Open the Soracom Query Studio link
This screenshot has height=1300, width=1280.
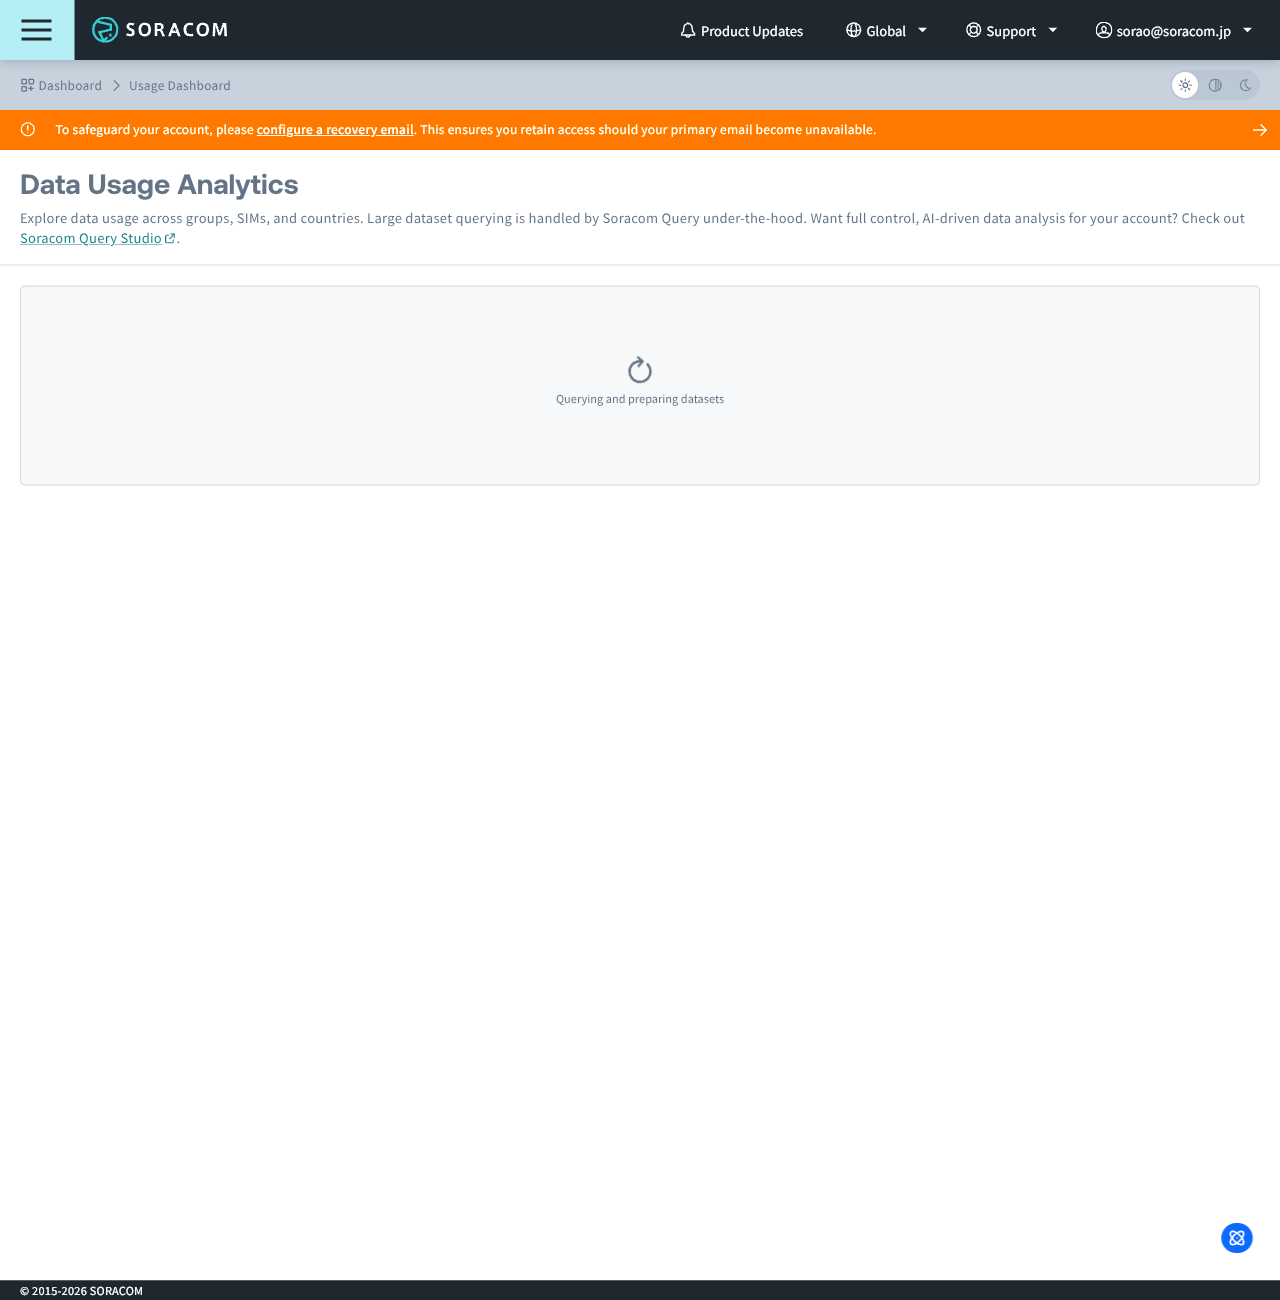click(x=98, y=239)
